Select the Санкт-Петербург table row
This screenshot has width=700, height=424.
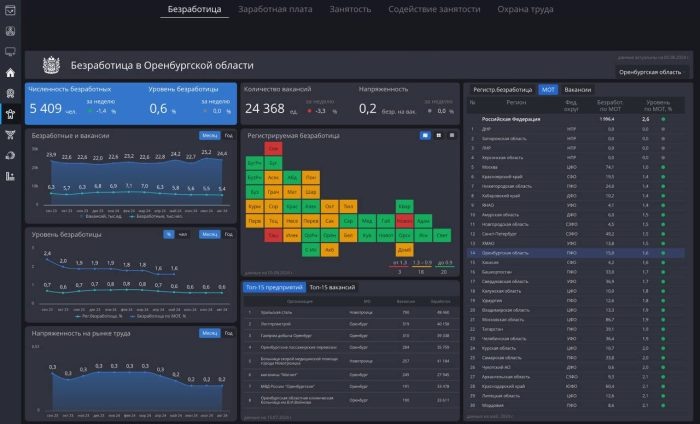576,234
